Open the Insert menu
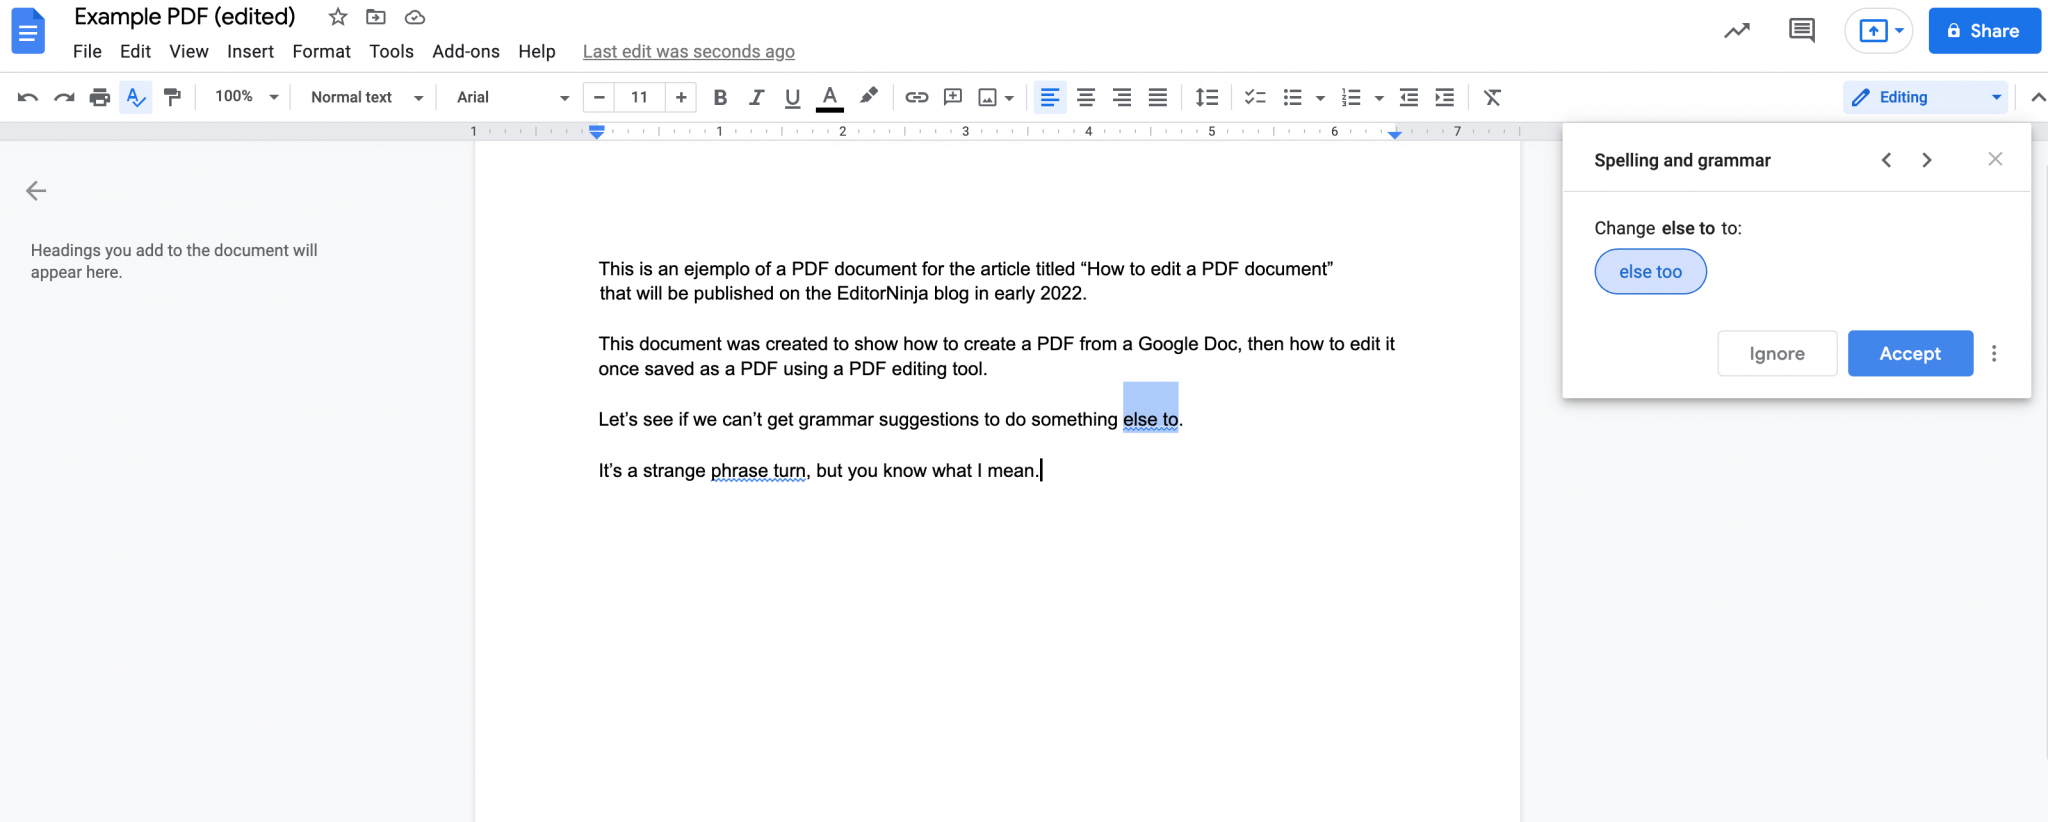This screenshot has height=822, width=2048. click(x=250, y=51)
